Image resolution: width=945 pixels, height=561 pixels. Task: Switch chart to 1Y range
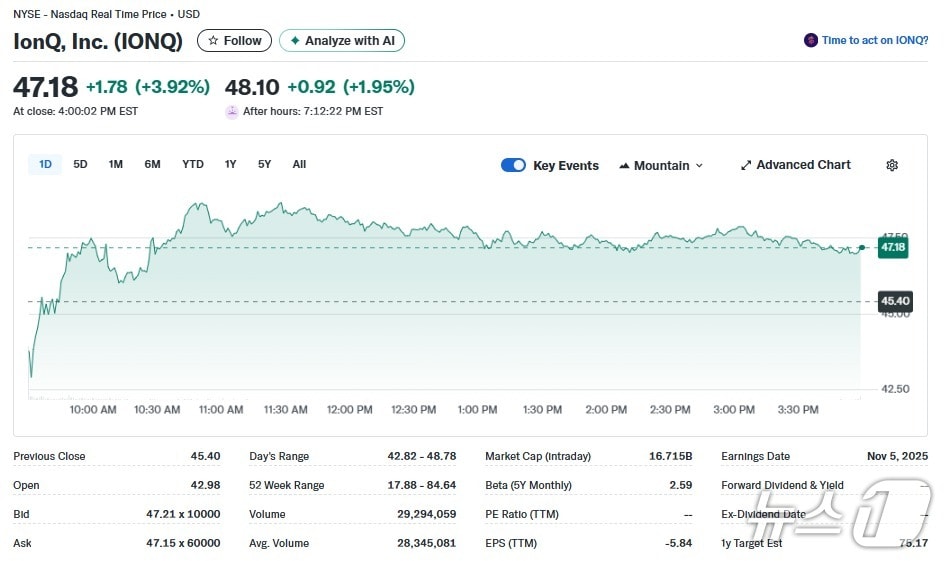click(231, 165)
